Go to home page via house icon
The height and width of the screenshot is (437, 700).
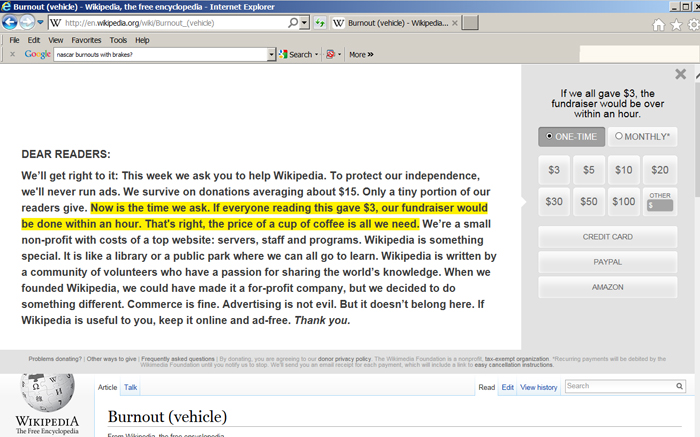[658, 25]
